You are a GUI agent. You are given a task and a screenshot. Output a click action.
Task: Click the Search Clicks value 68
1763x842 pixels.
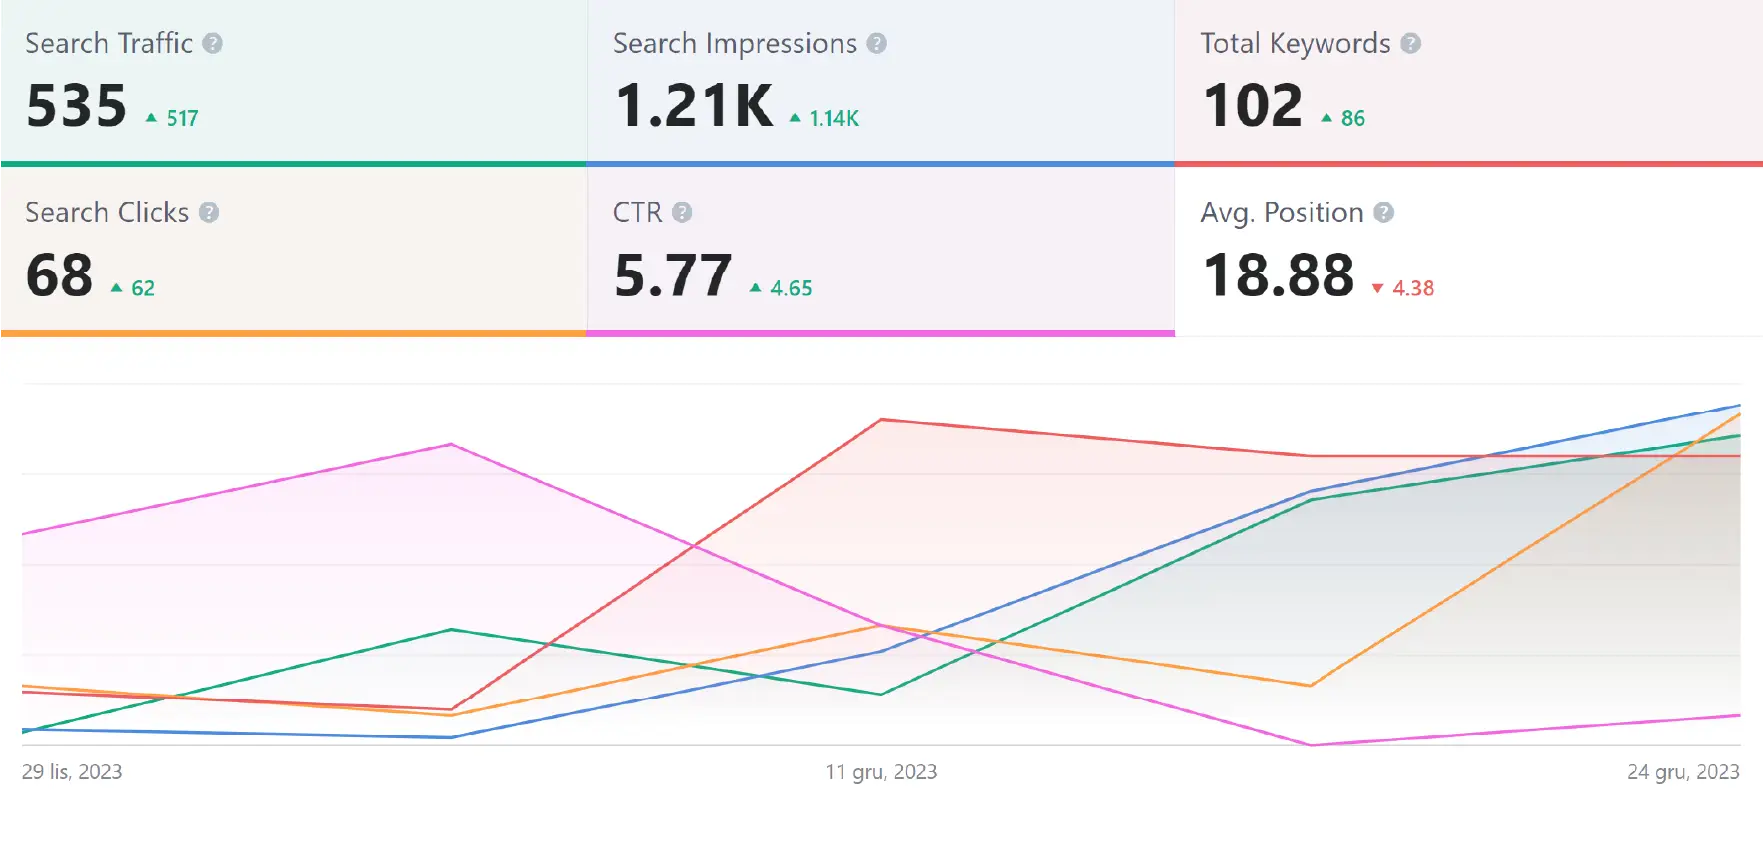click(x=60, y=276)
